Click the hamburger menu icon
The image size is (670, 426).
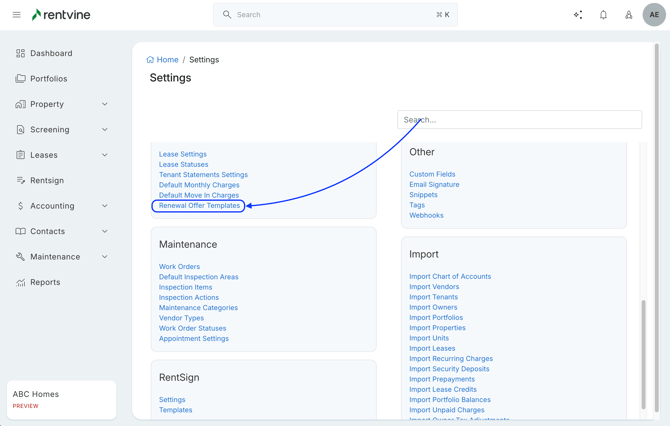click(16, 15)
